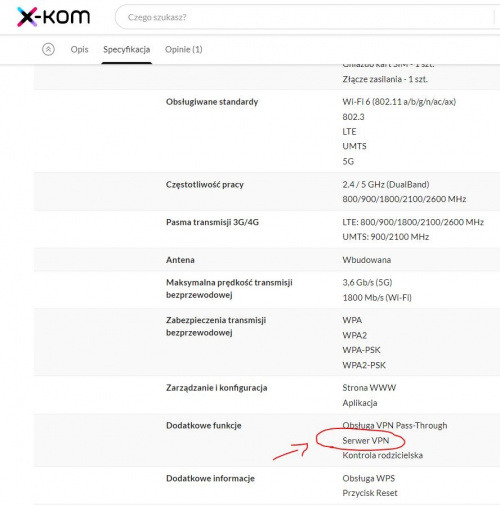Image resolution: width=500 pixels, height=505 pixels.
Task: Click the 'Częstotliwość pracy' label
Action: 205,184
